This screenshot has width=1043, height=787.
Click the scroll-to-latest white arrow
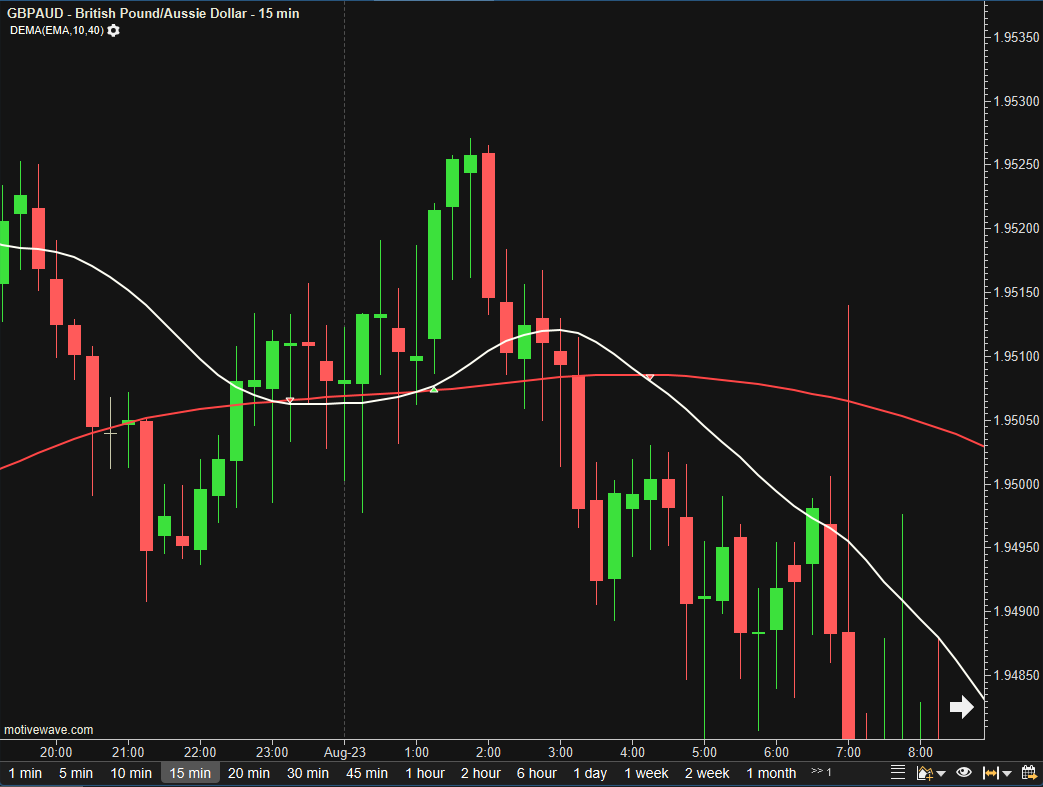coord(961,707)
